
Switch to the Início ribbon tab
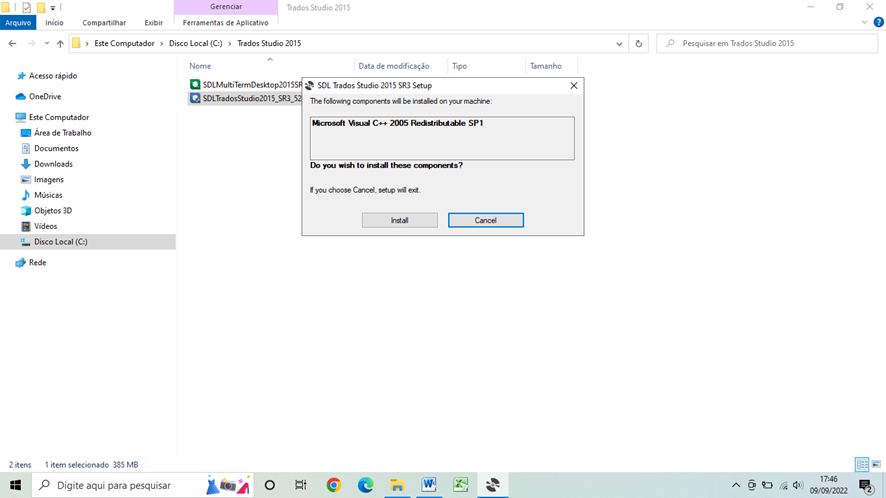(x=54, y=23)
